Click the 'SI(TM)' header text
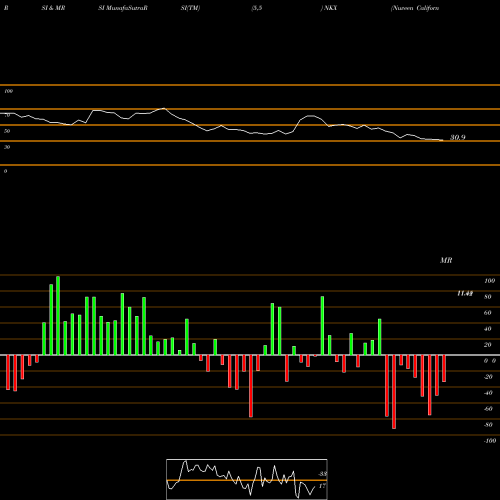This screenshot has height=500, width=500. [x=190, y=8]
